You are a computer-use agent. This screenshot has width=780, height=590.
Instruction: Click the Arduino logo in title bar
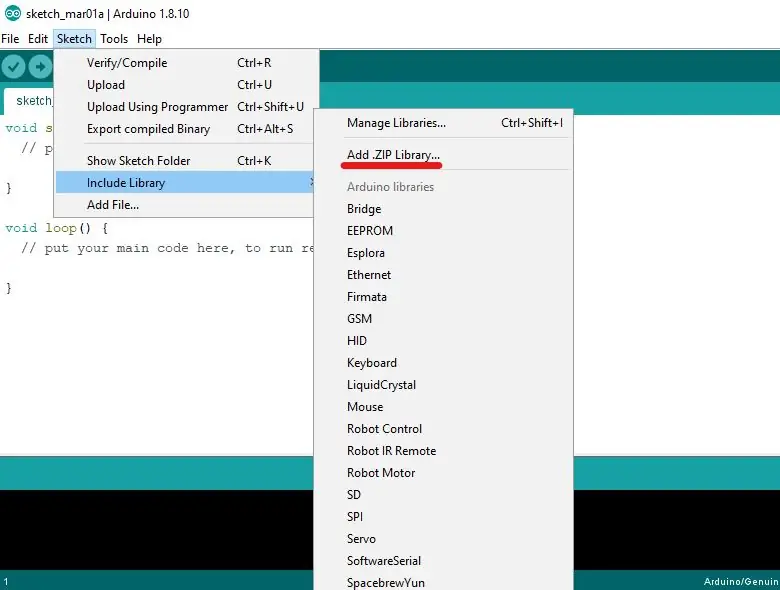[12, 13]
